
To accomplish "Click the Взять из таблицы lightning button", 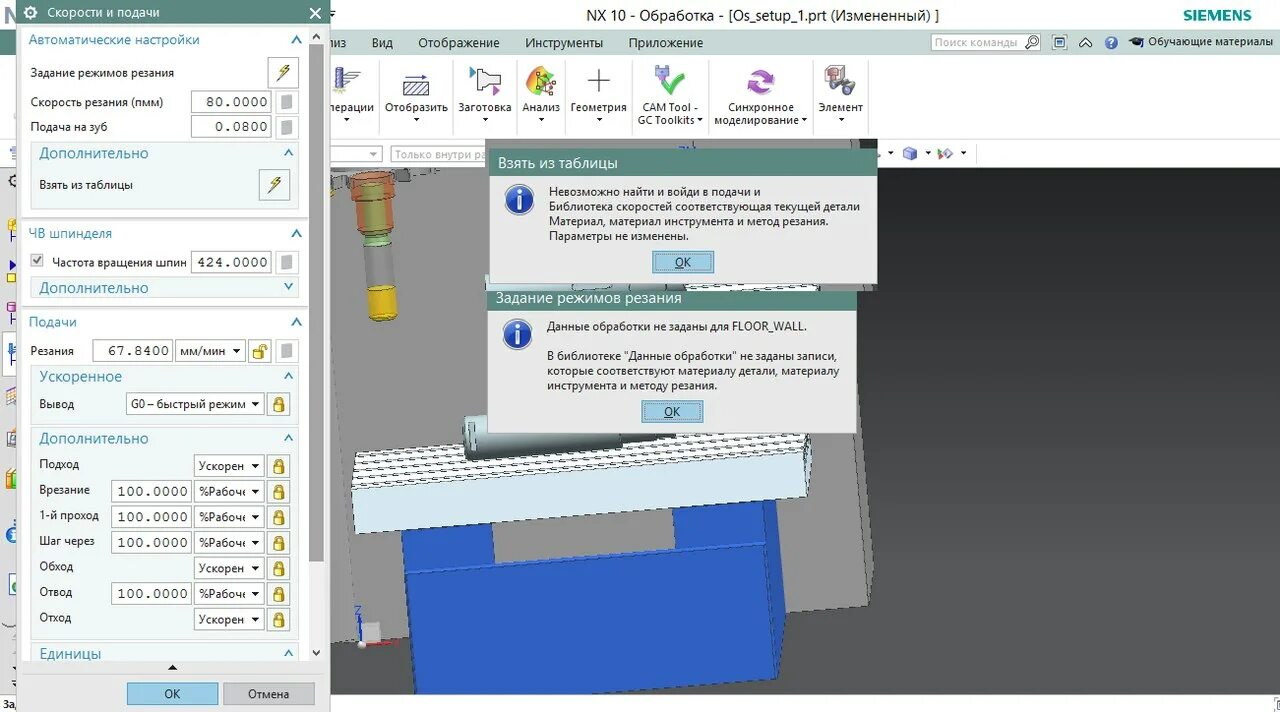I will (274, 185).
